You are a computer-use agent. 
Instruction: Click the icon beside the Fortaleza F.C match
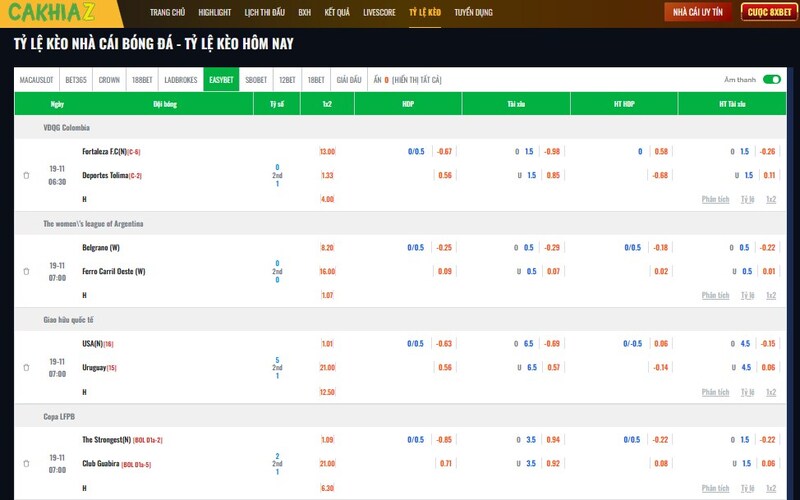[x=26, y=175]
